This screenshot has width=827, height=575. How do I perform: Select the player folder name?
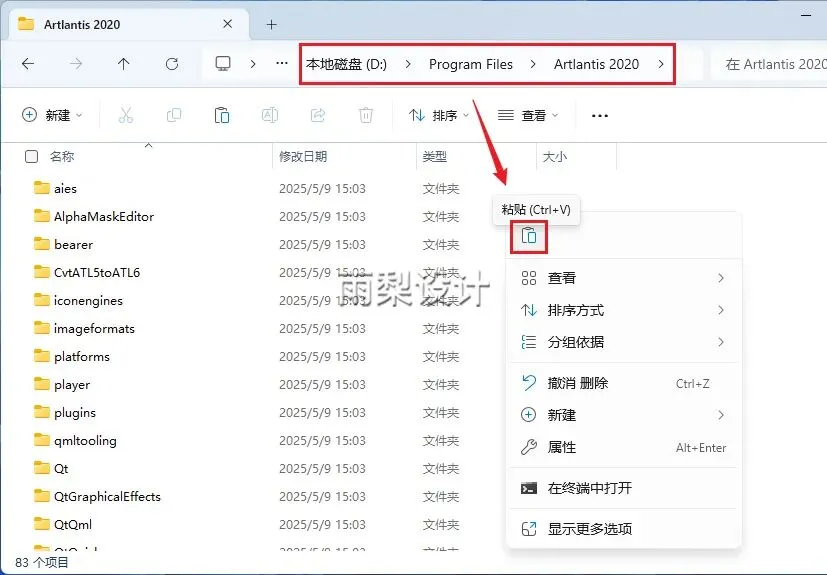pyautogui.click(x=72, y=385)
